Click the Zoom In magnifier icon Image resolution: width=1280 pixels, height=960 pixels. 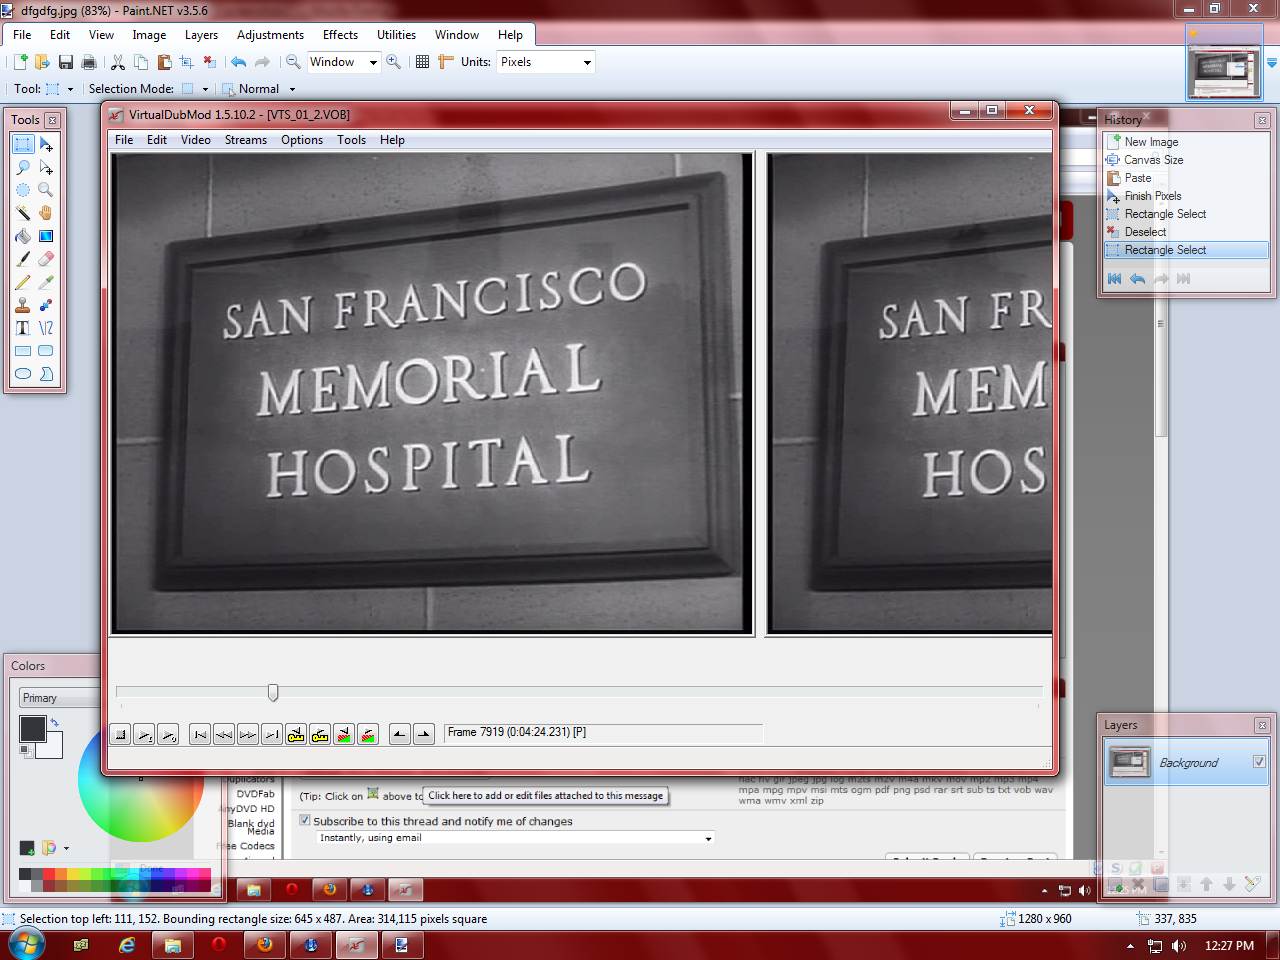(x=394, y=62)
